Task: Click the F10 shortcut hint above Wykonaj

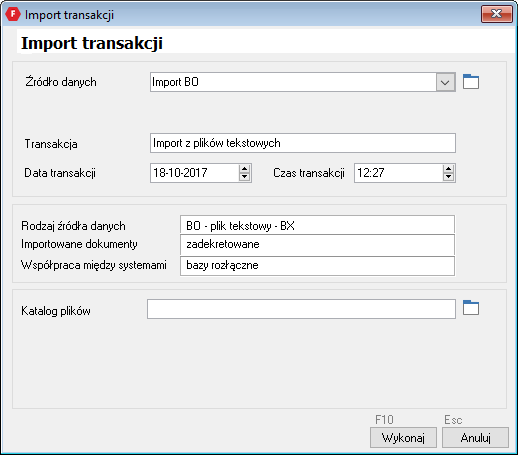Action: pos(384,419)
